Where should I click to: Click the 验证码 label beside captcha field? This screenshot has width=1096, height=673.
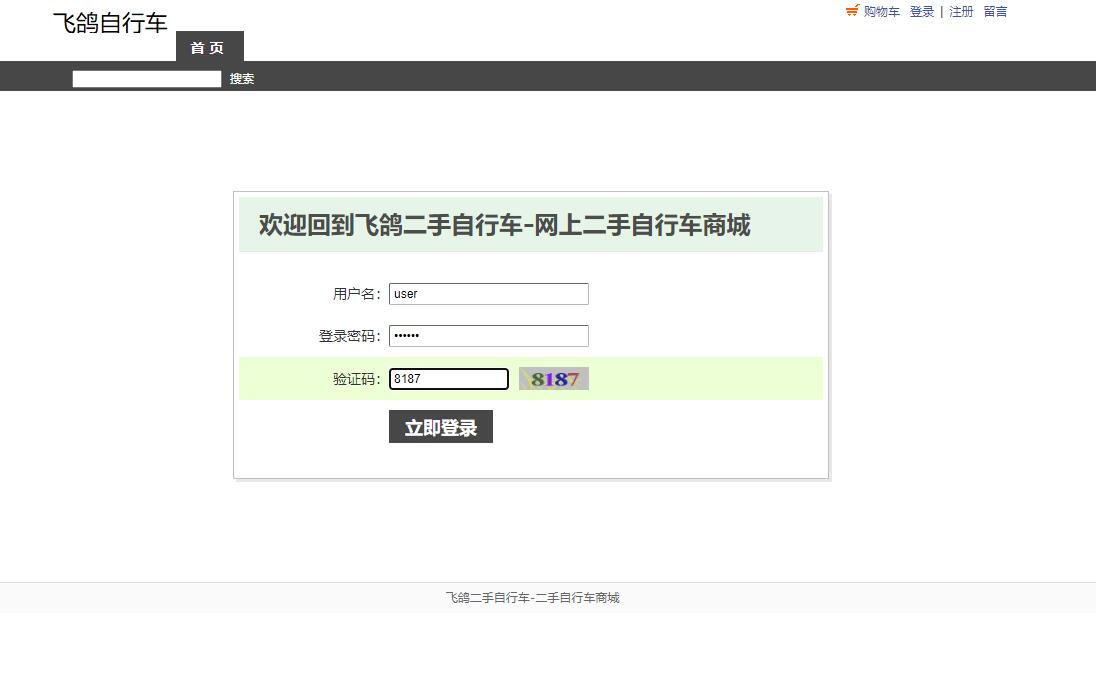coord(356,378)
